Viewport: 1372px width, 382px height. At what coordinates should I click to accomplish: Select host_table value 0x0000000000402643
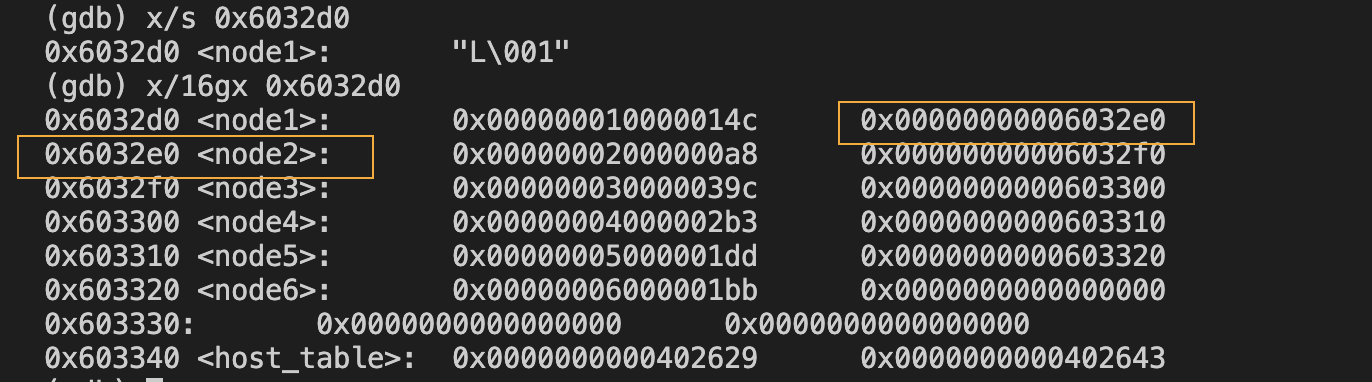(x=1013, y=360)
